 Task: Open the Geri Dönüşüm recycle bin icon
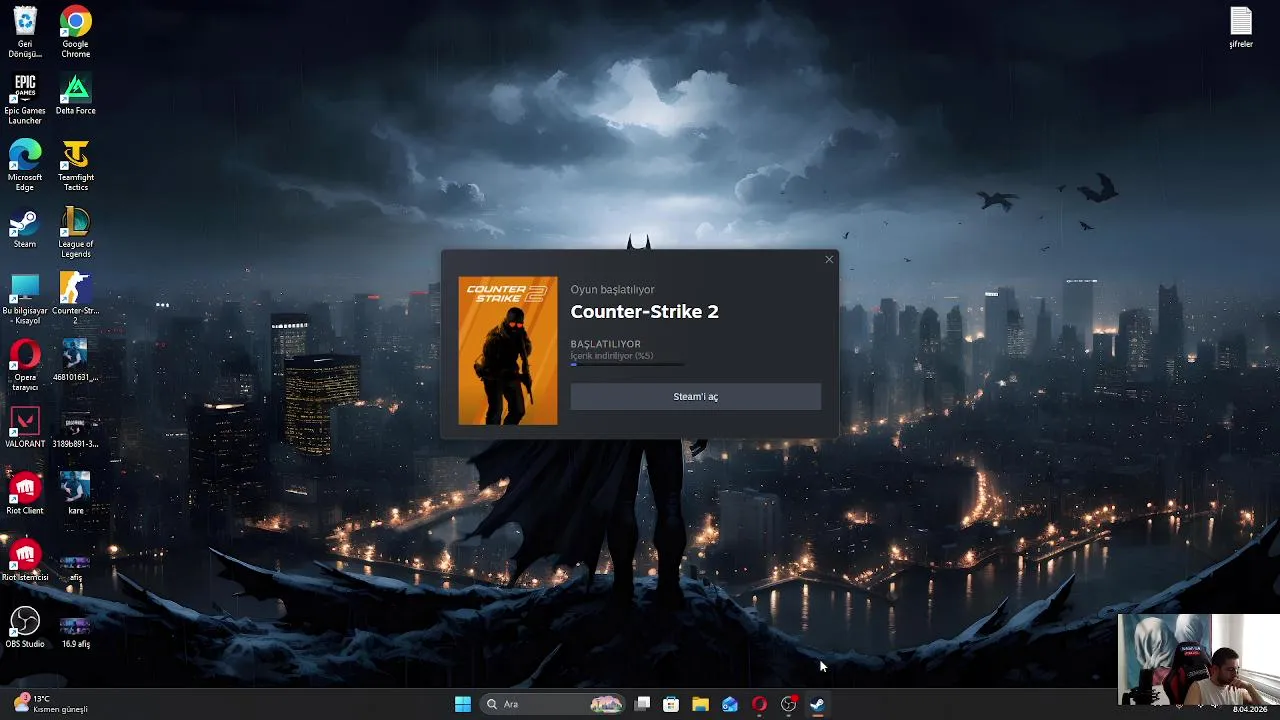pyautogui.click(x=25, y=32)
